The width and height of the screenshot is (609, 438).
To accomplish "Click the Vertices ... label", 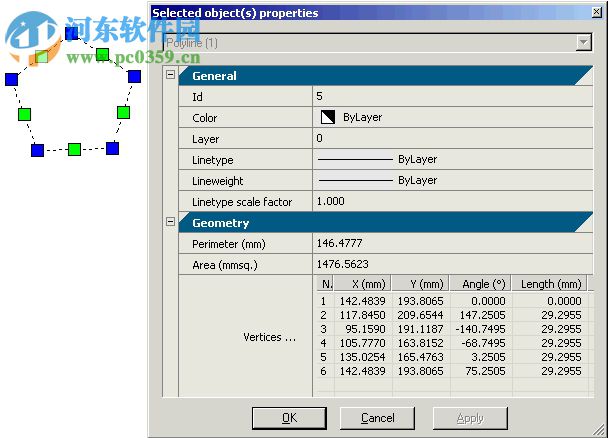I will 270,337.
